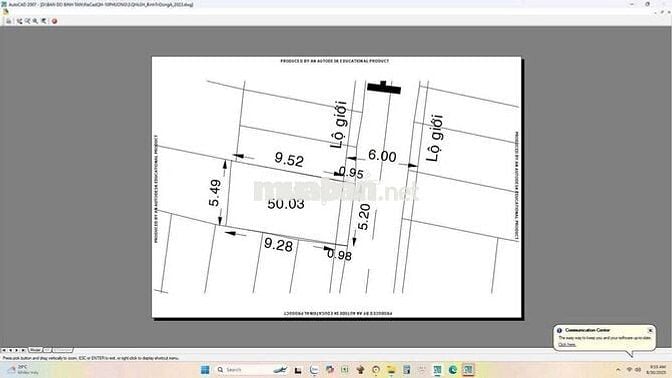Follow the Click here link in Communication Center
Viewport: 672px width, 378px height.
567,345
